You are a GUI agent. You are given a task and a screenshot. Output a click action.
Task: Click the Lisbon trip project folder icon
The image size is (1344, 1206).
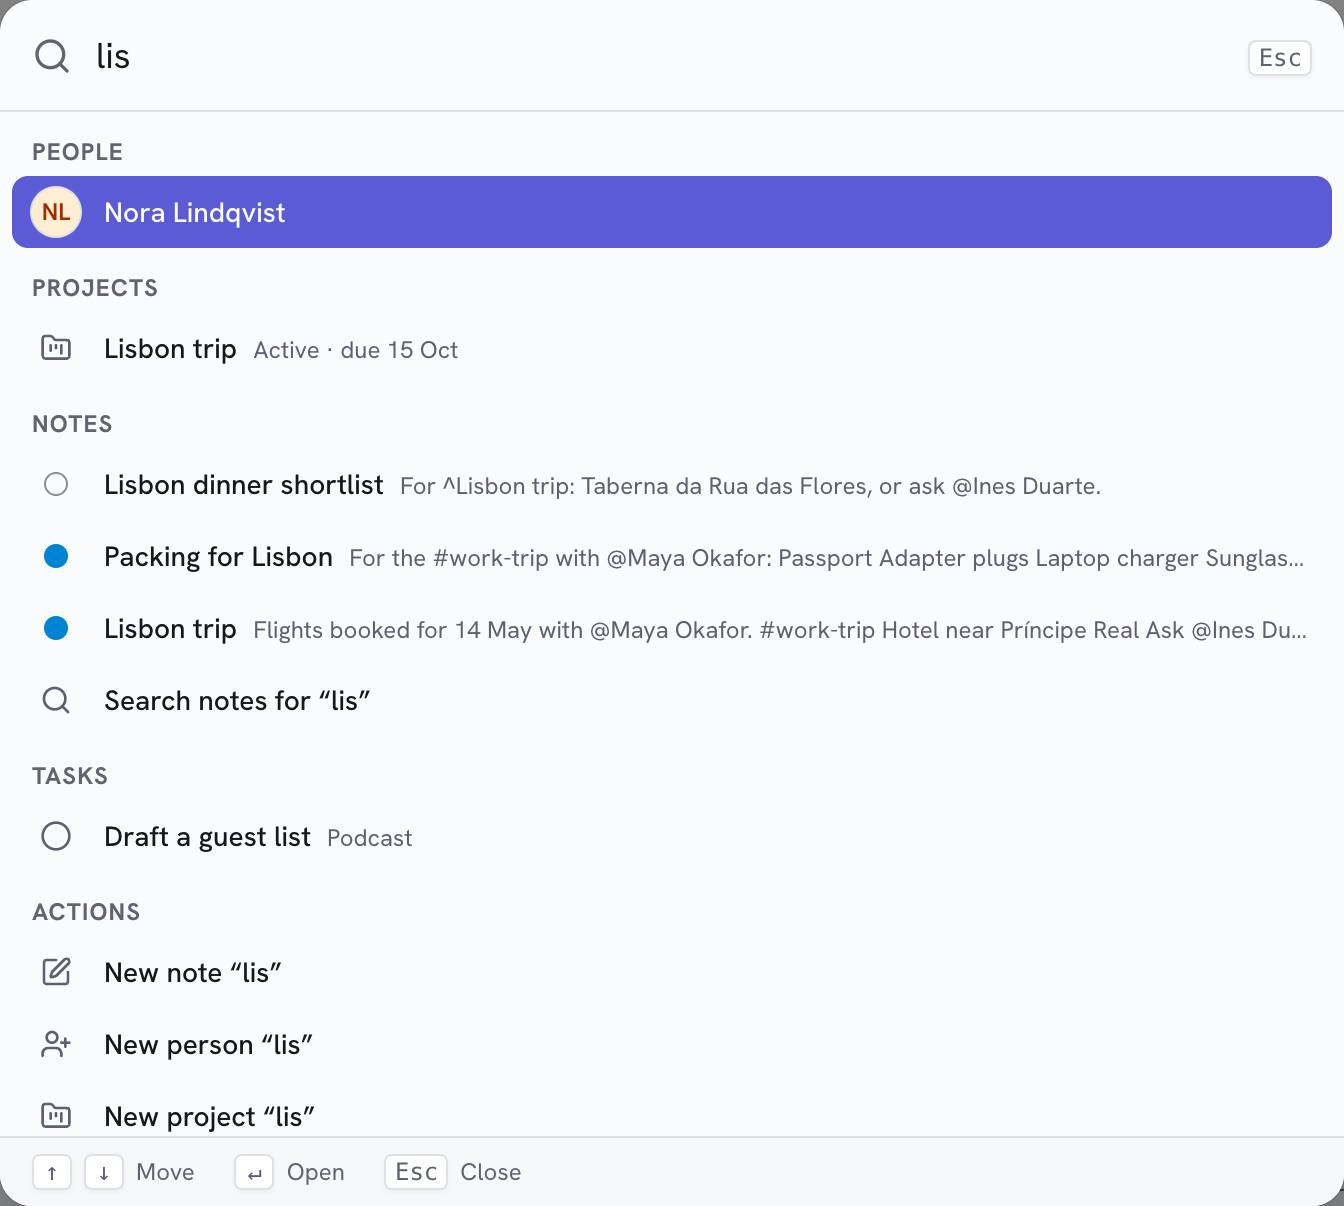[56, 348]
